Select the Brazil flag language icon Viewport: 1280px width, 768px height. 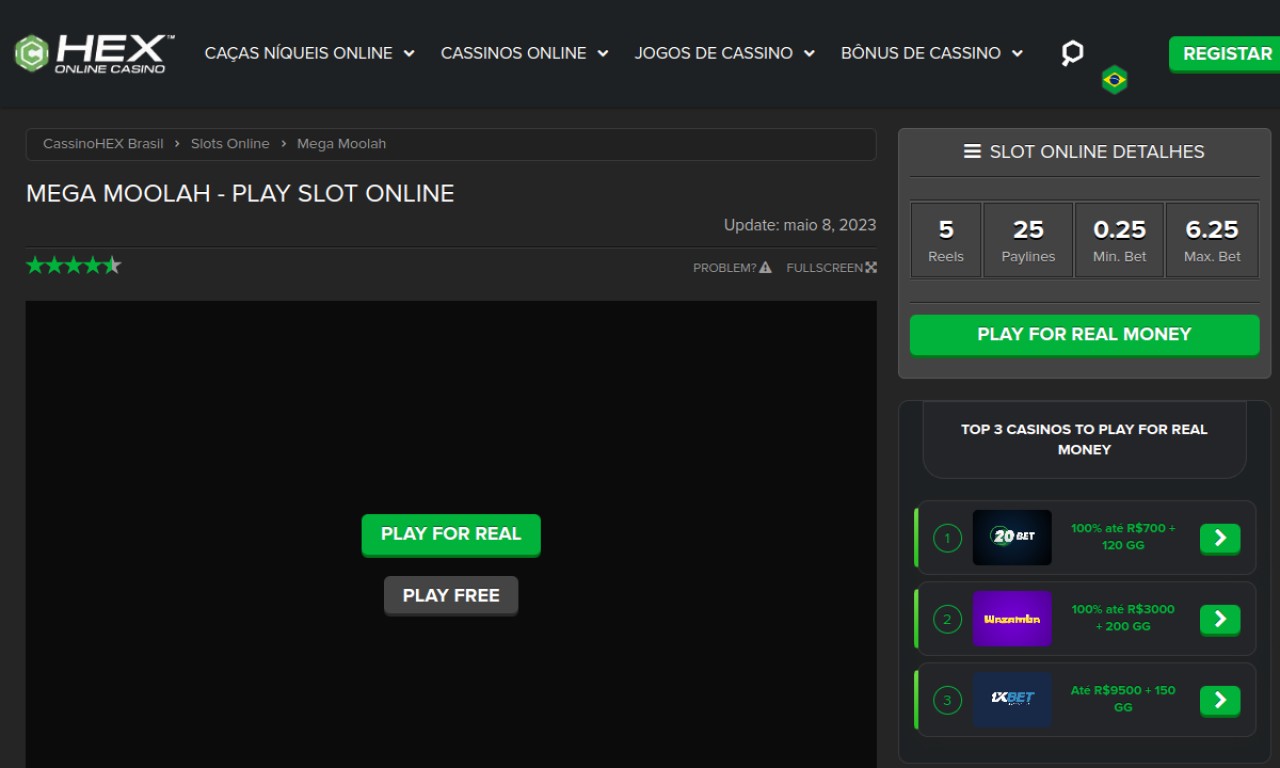pyautogui.click(x=1114, y=80)
